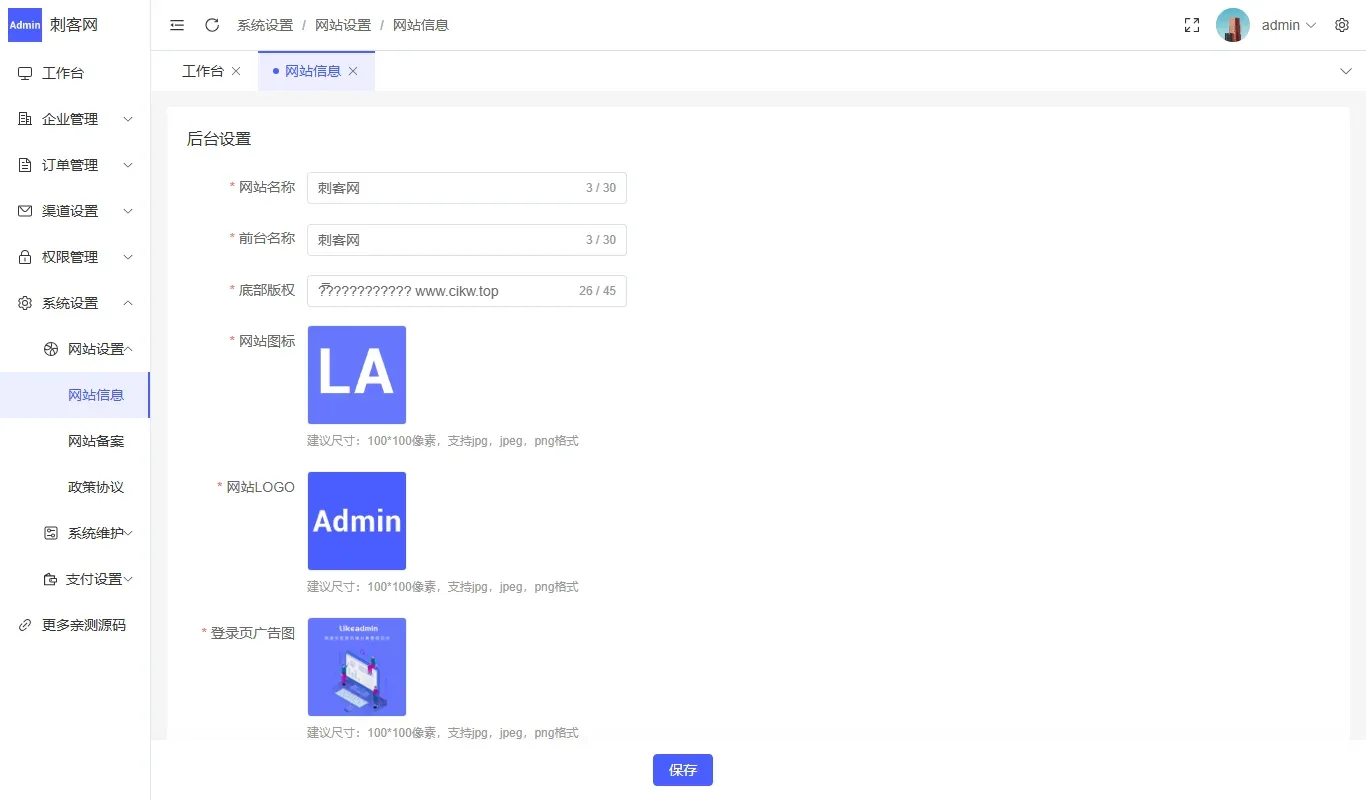Click the 渠道设置 envelope icon

click(25, 211)
